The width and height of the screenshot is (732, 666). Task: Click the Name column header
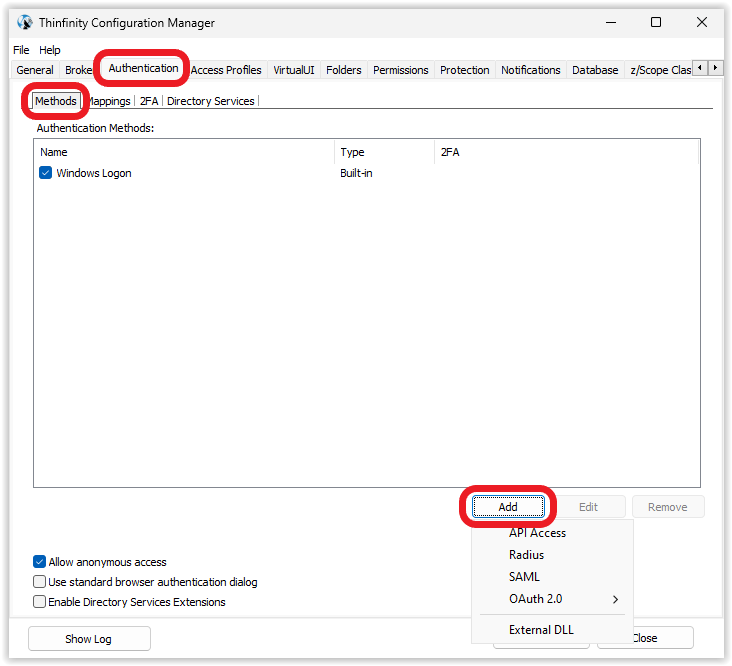coord(184,152)
